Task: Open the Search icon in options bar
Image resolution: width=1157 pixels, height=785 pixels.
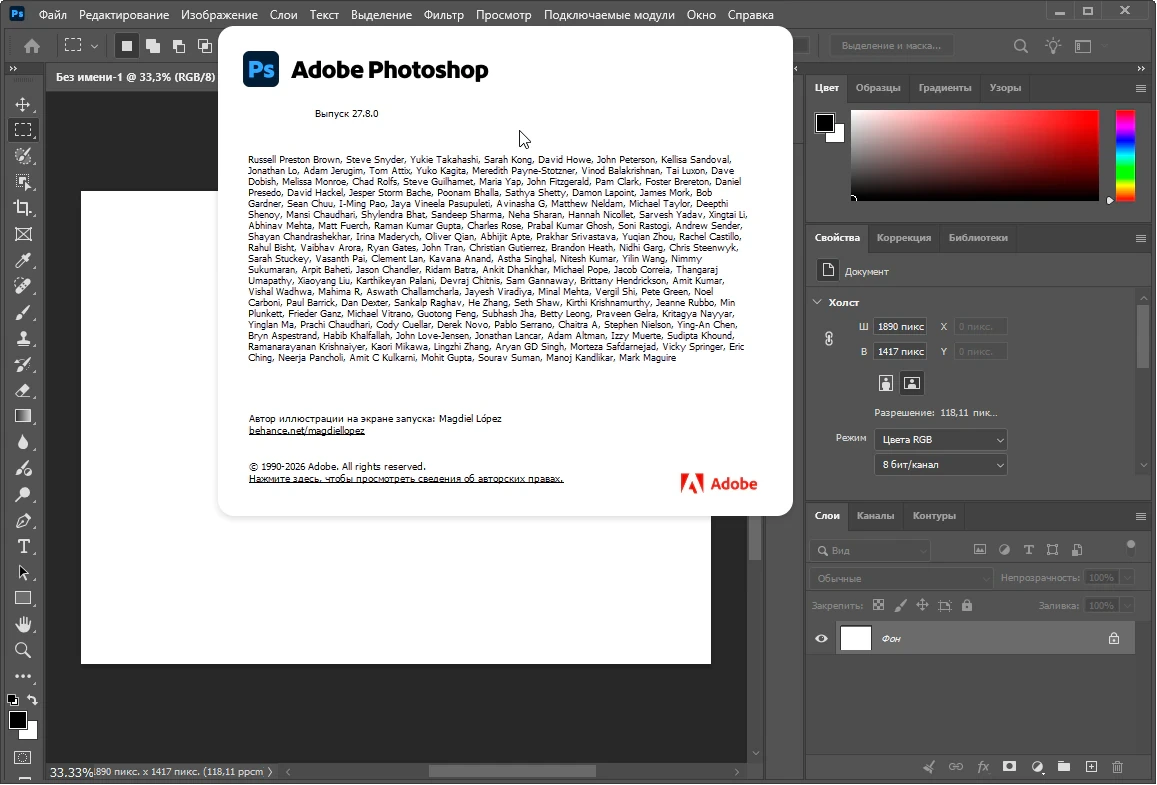Action: (x=1020, y=46)
